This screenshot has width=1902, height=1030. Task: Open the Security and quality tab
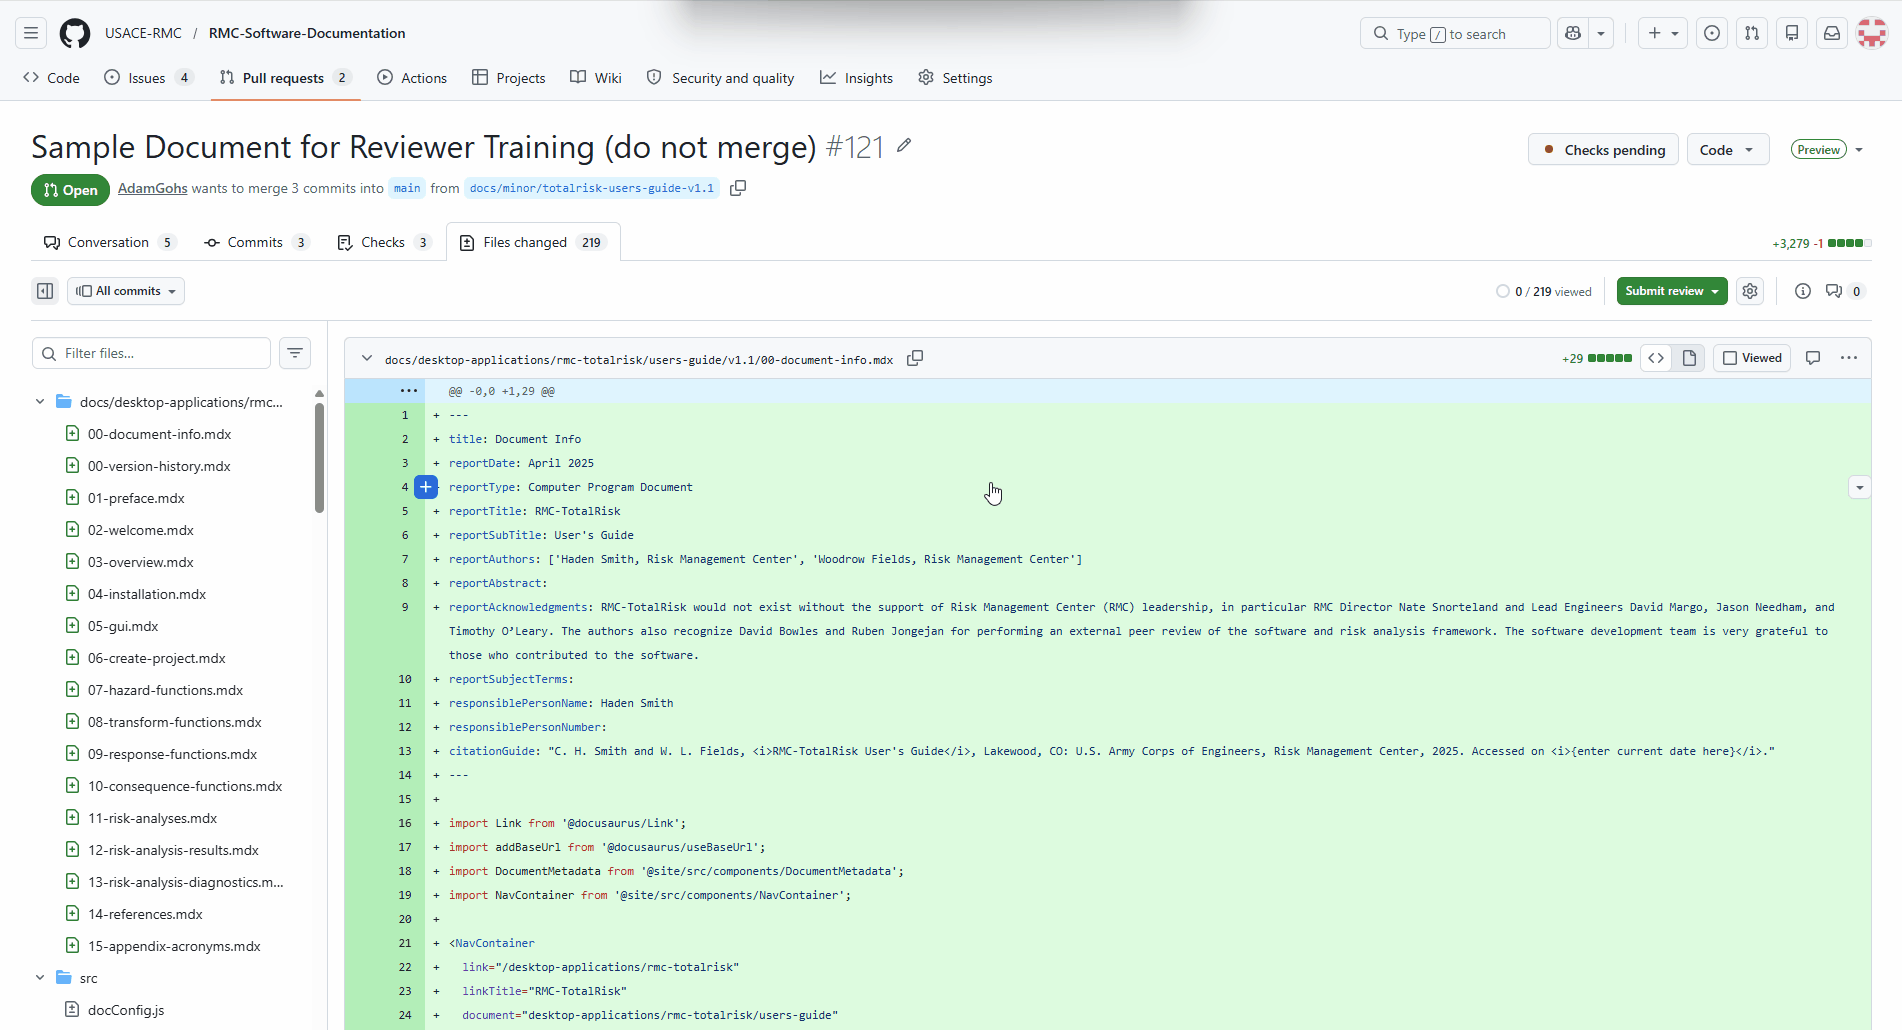pyautogui.click(x=720, y=78)
